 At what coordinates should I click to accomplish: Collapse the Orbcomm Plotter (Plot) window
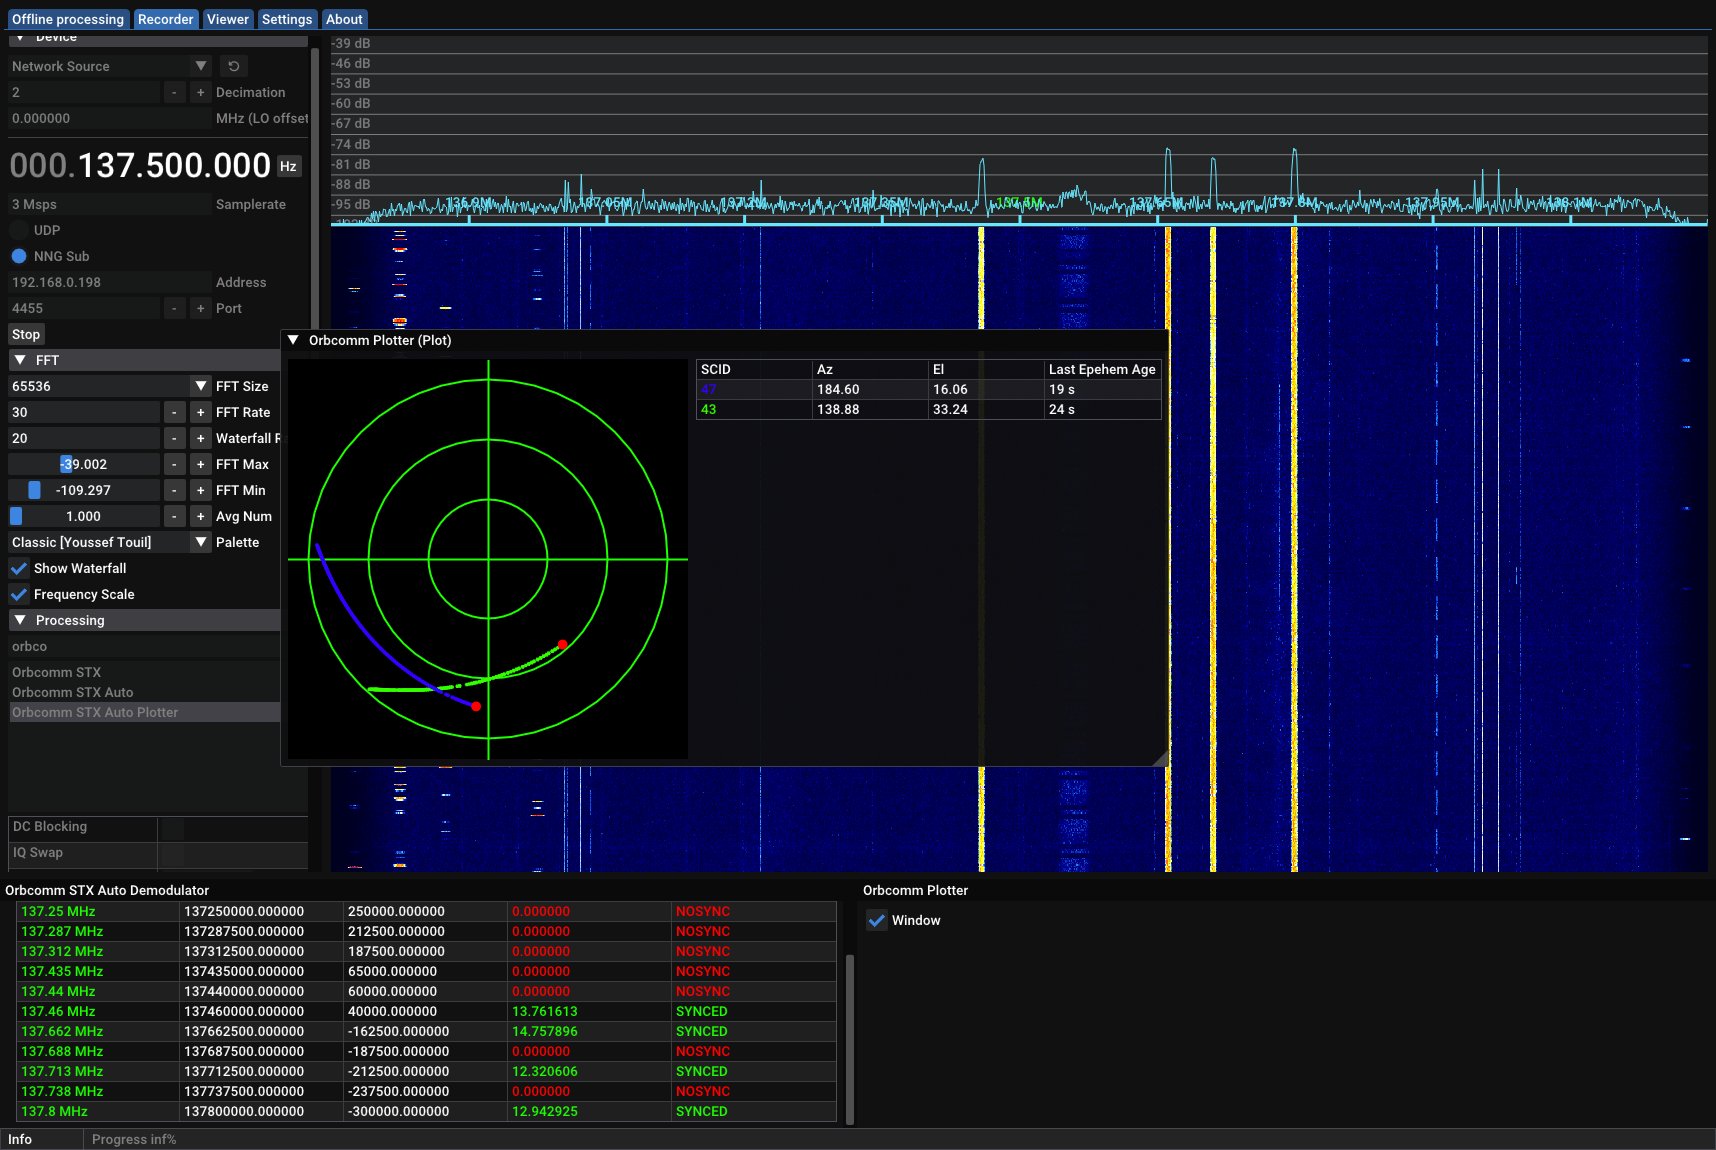tap(294, 340)
